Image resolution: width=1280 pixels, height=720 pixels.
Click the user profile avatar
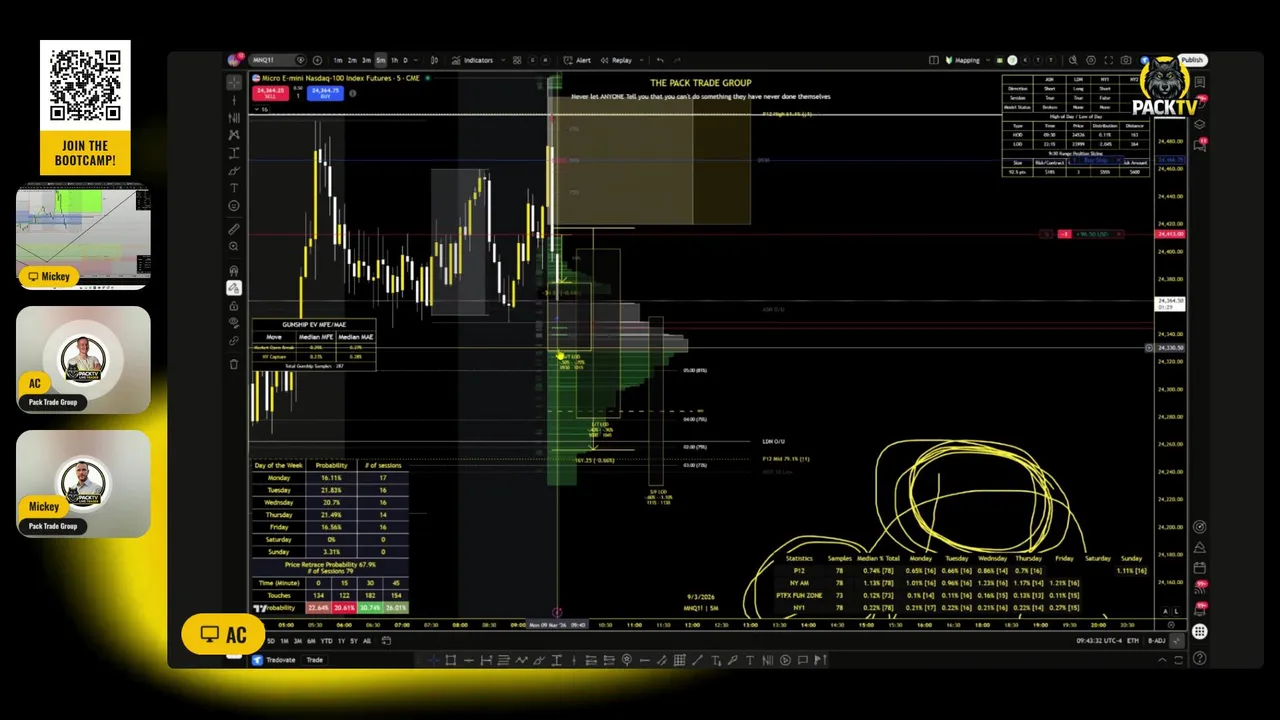[235, 60]
